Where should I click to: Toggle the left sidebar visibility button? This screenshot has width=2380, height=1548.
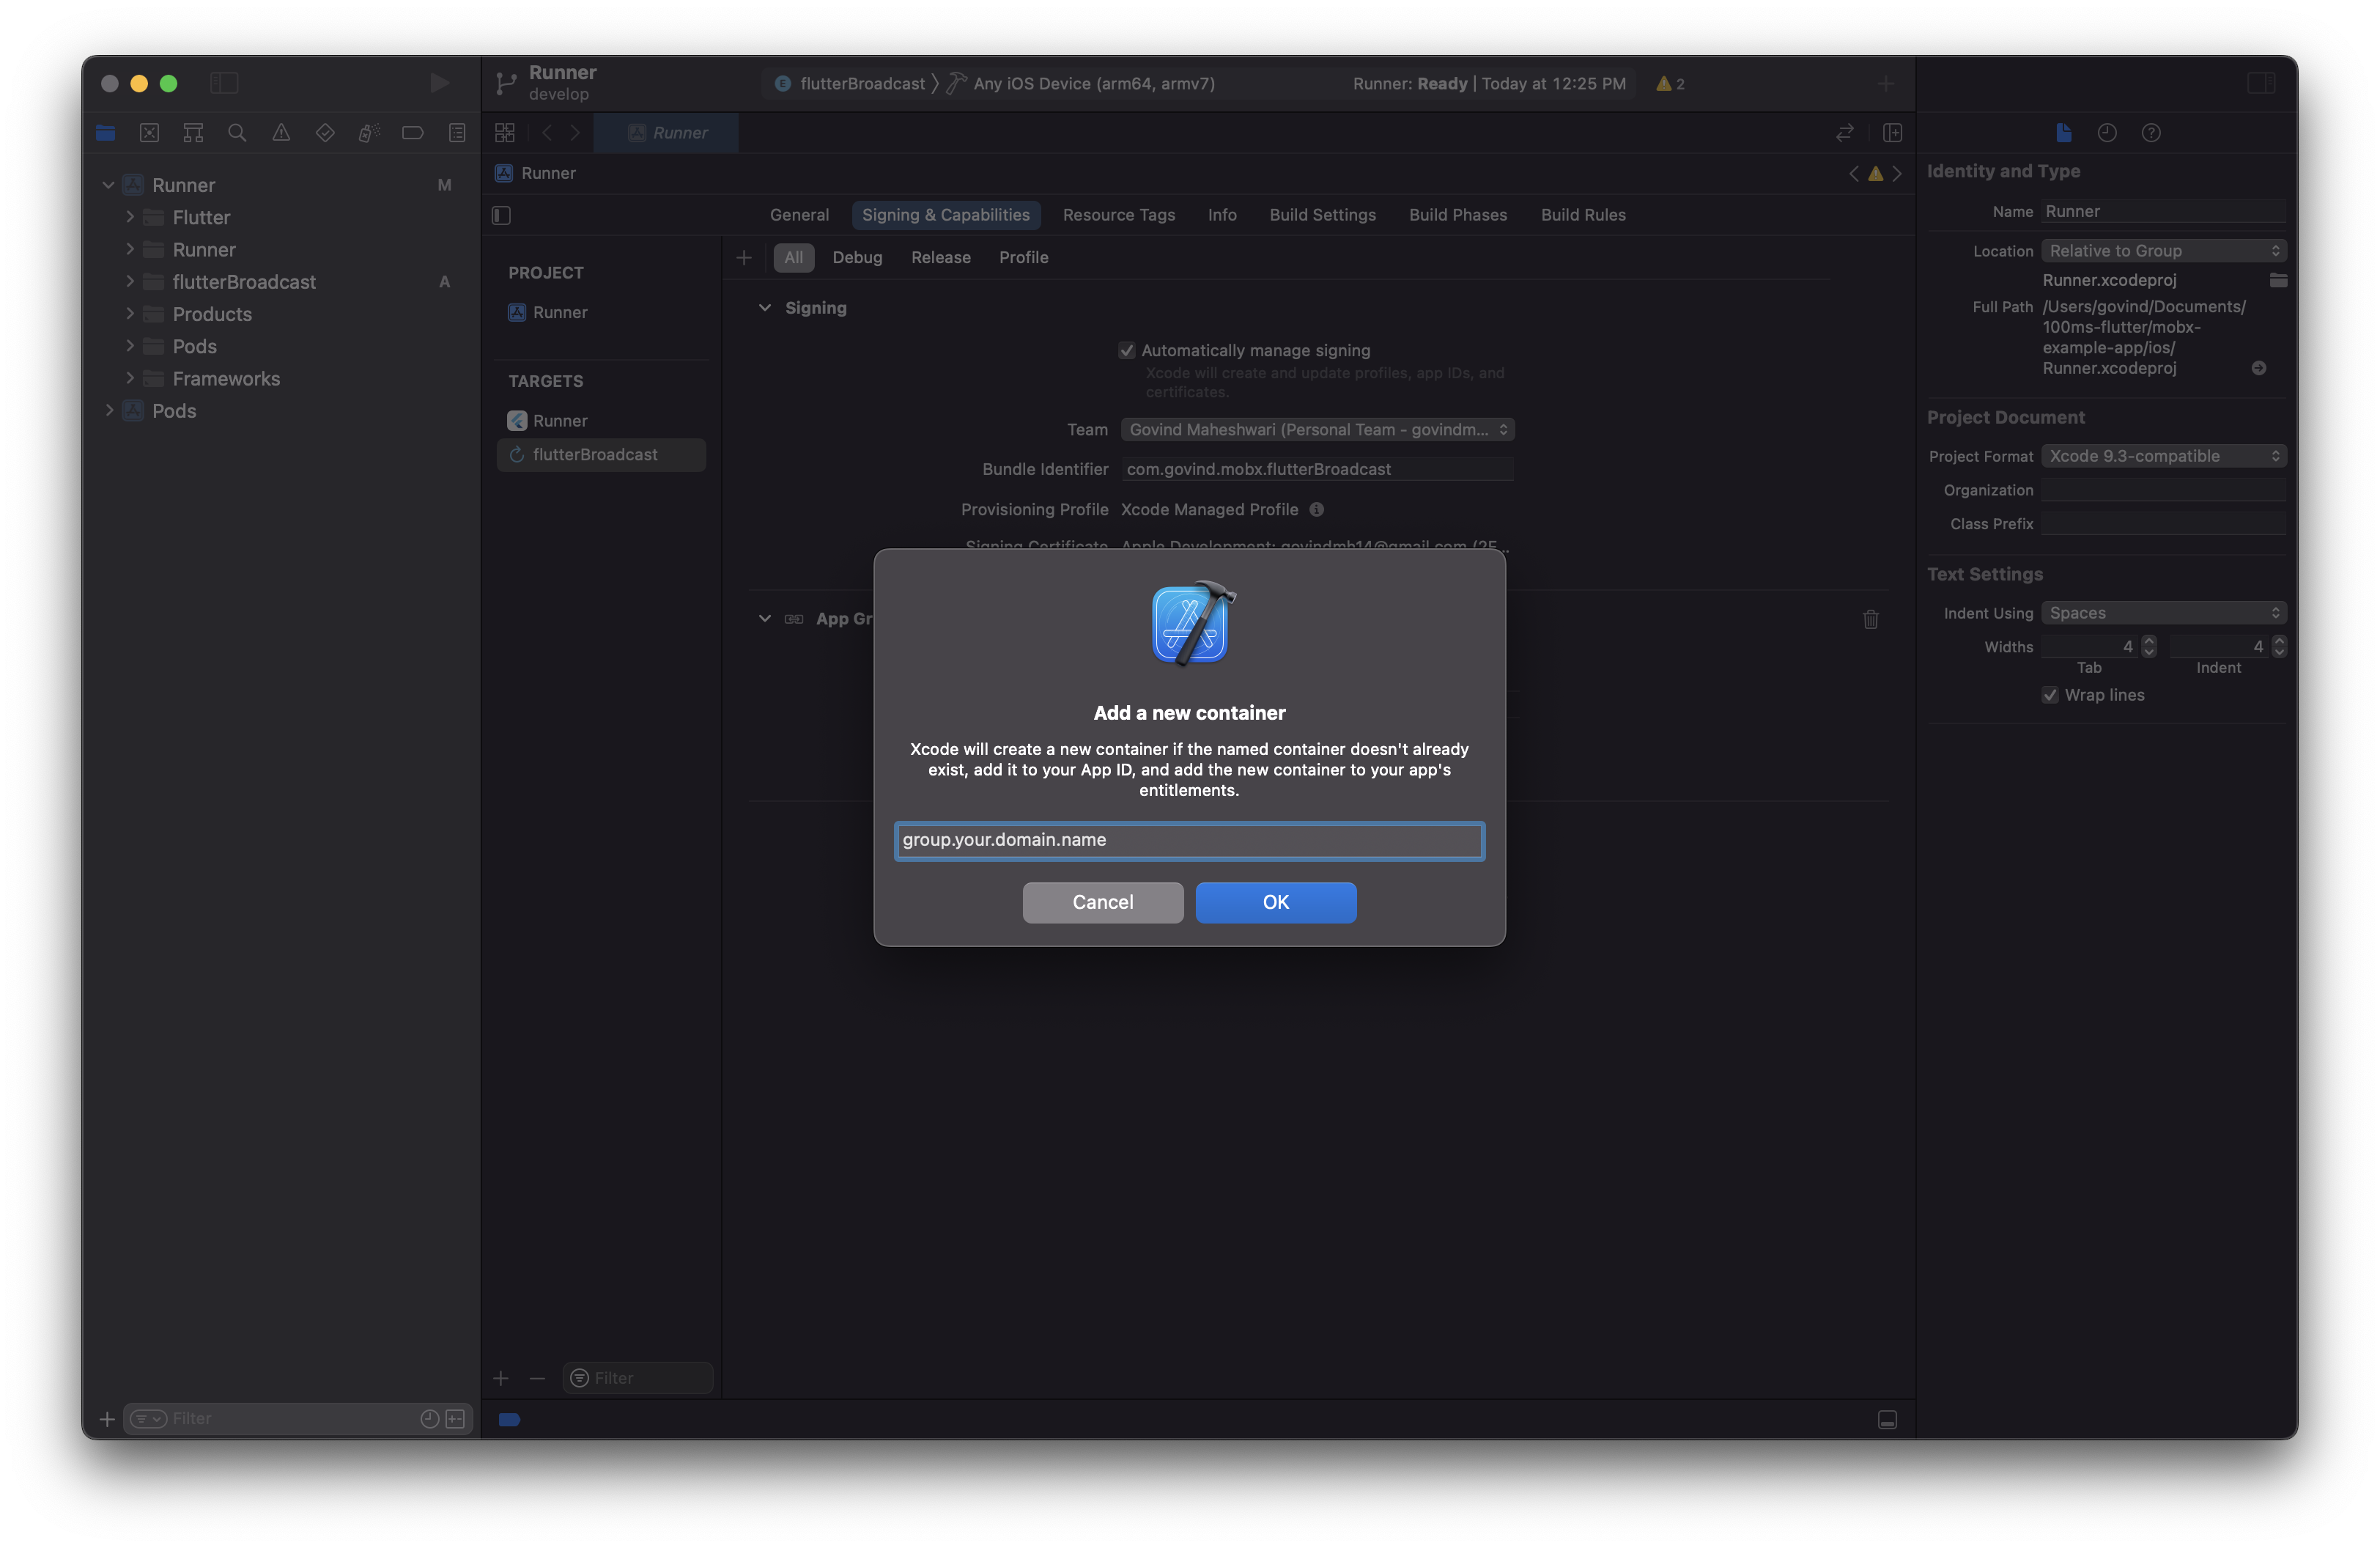(x=224, y=83)
